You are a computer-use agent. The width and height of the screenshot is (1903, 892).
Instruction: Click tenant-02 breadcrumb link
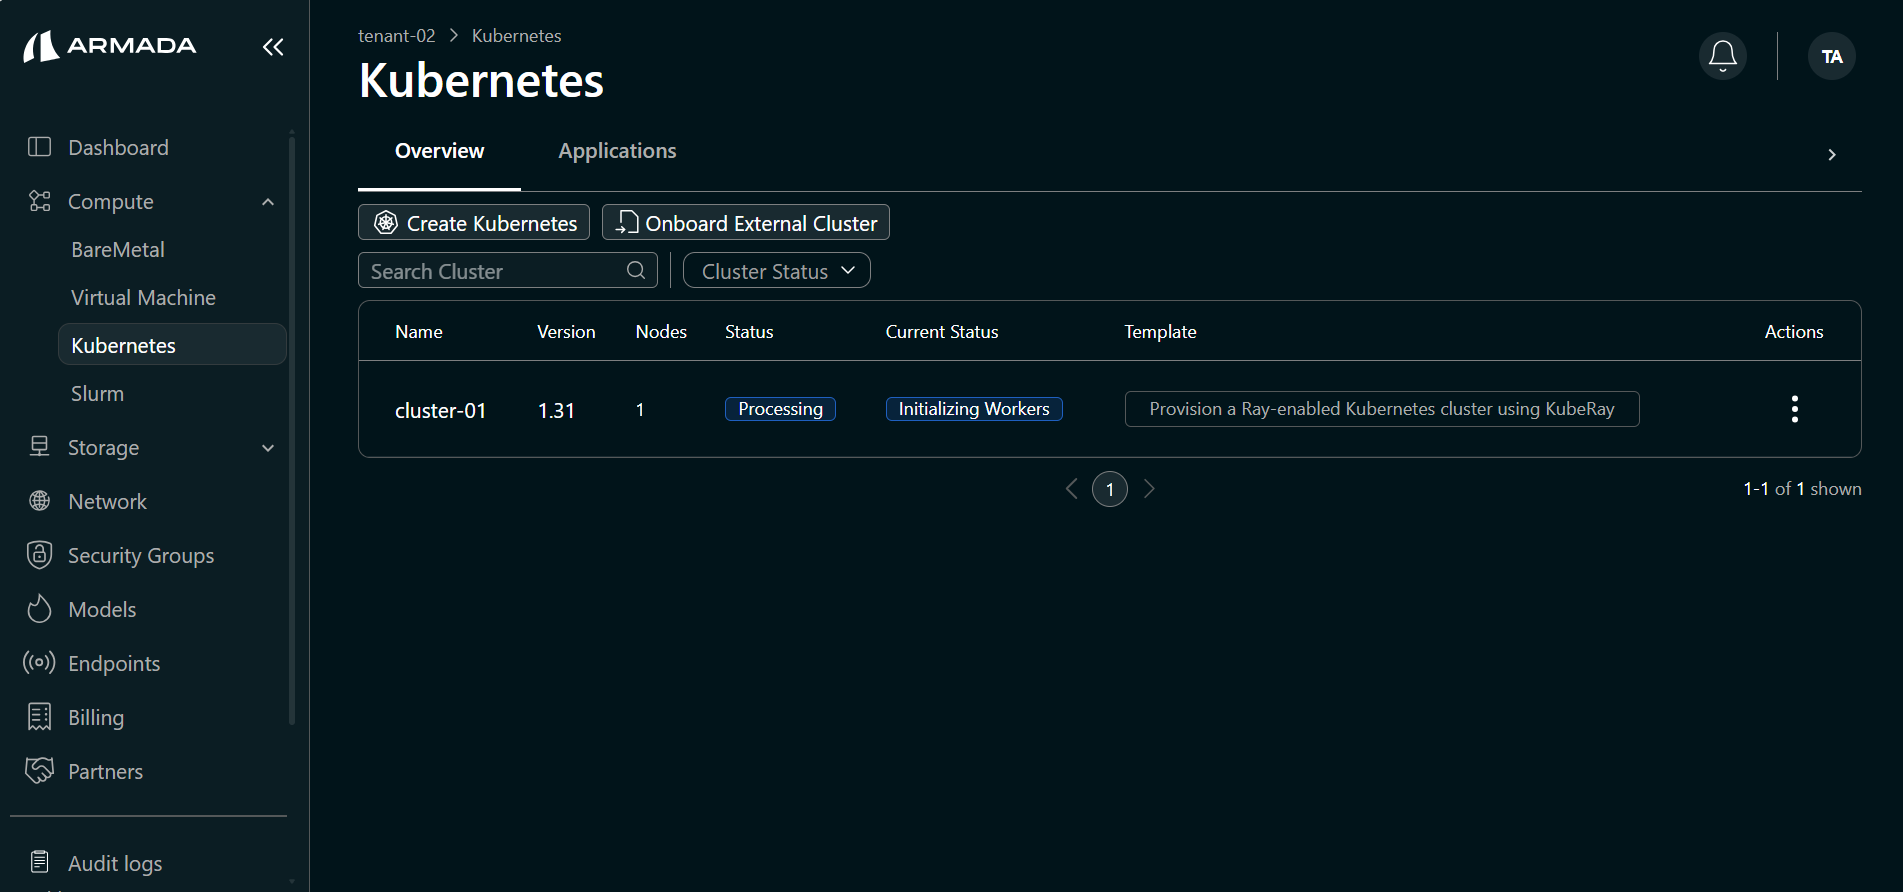[x=397, y=36]
